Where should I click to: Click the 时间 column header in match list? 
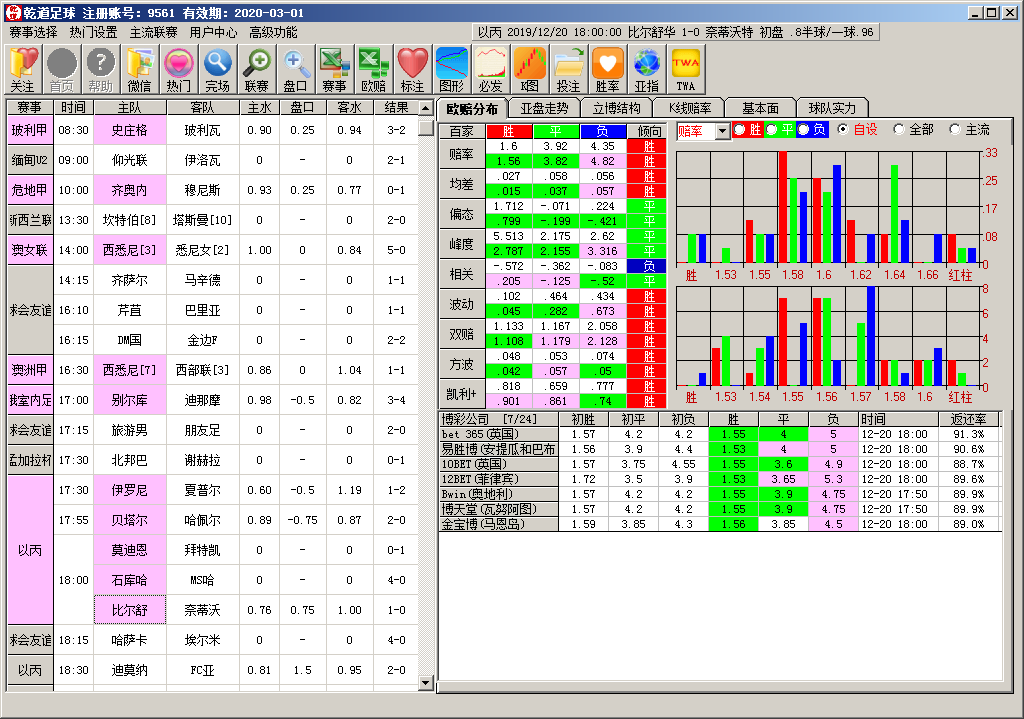click(x=73, y=107)
